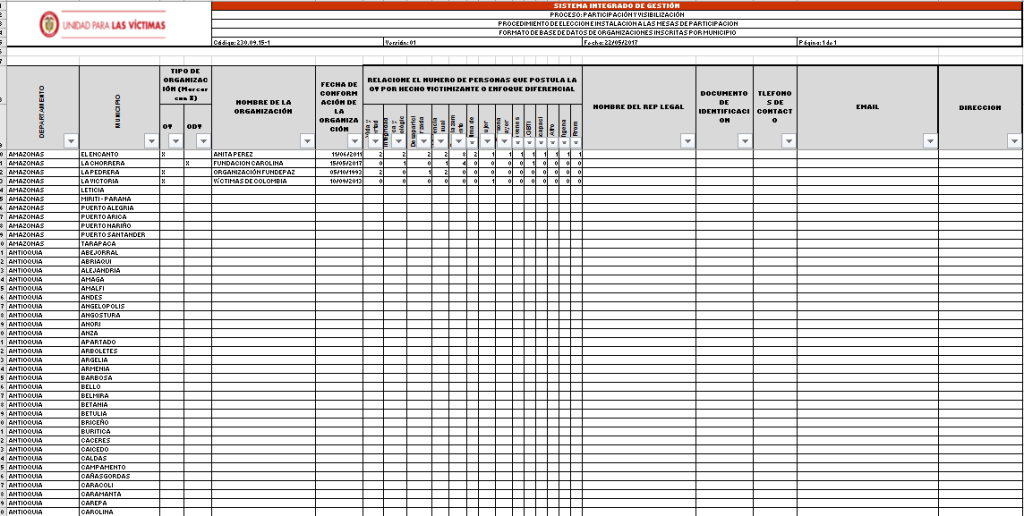The image size is (1024, 516).
Task: Select the MIRITI - PARANA cell
Action: (120, 199)
